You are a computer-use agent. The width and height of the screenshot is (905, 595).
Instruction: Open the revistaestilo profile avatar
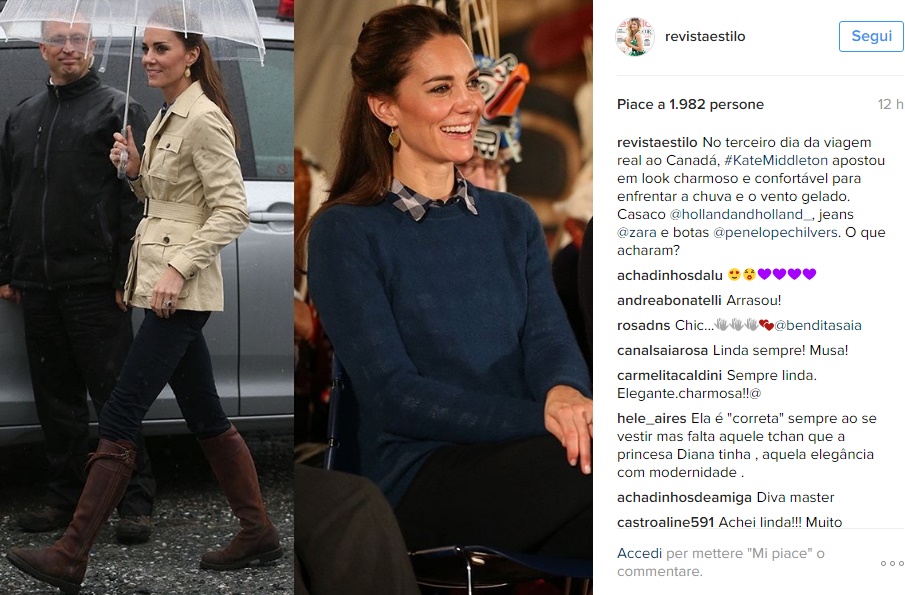[635, 36]
